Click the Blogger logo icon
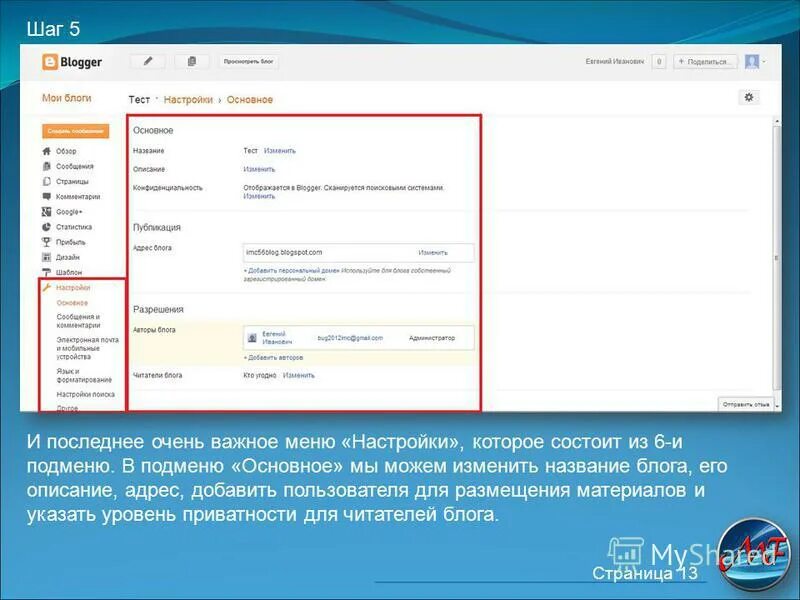Viewport: 800px width, 600px height. tap(49, 62)
